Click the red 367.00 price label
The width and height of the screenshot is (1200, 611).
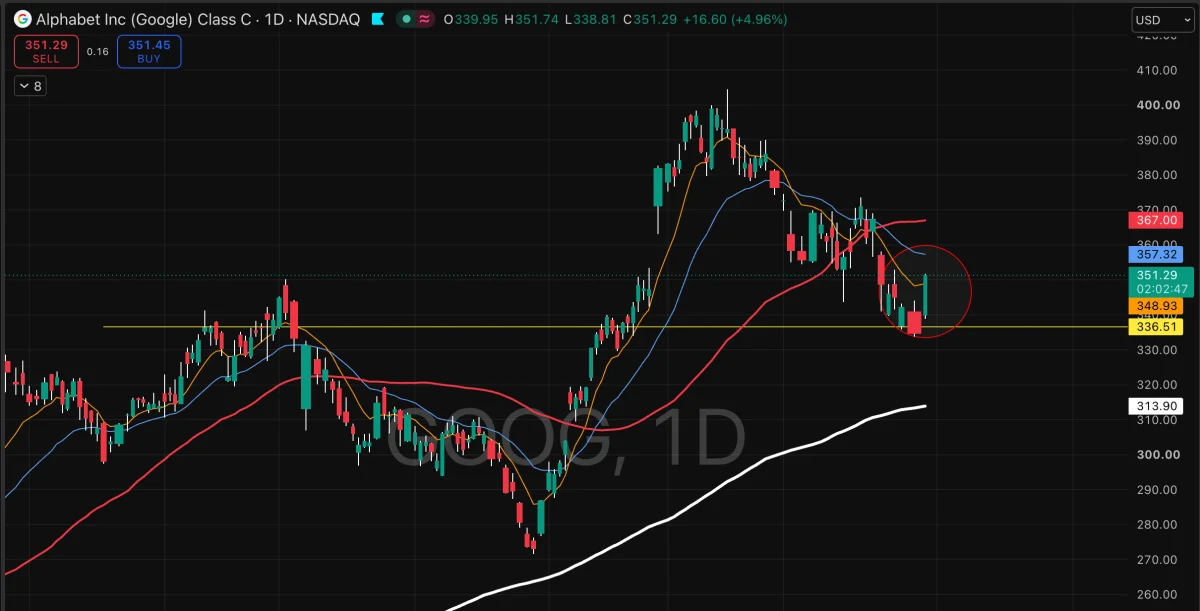click(1156, 220)
